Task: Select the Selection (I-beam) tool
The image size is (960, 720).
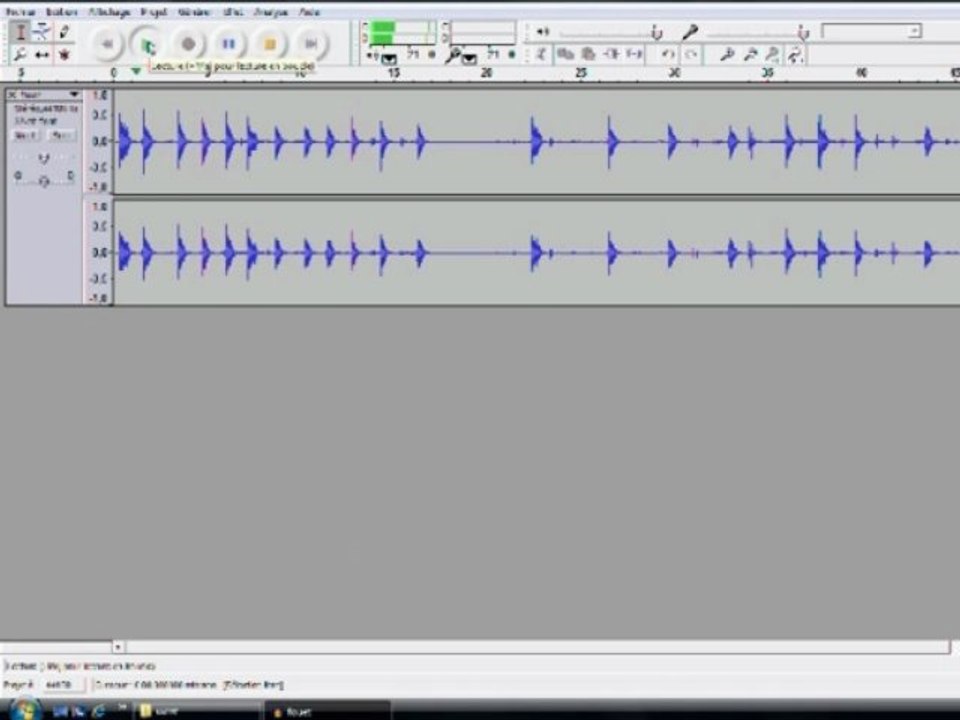Action: coord(20,32)
